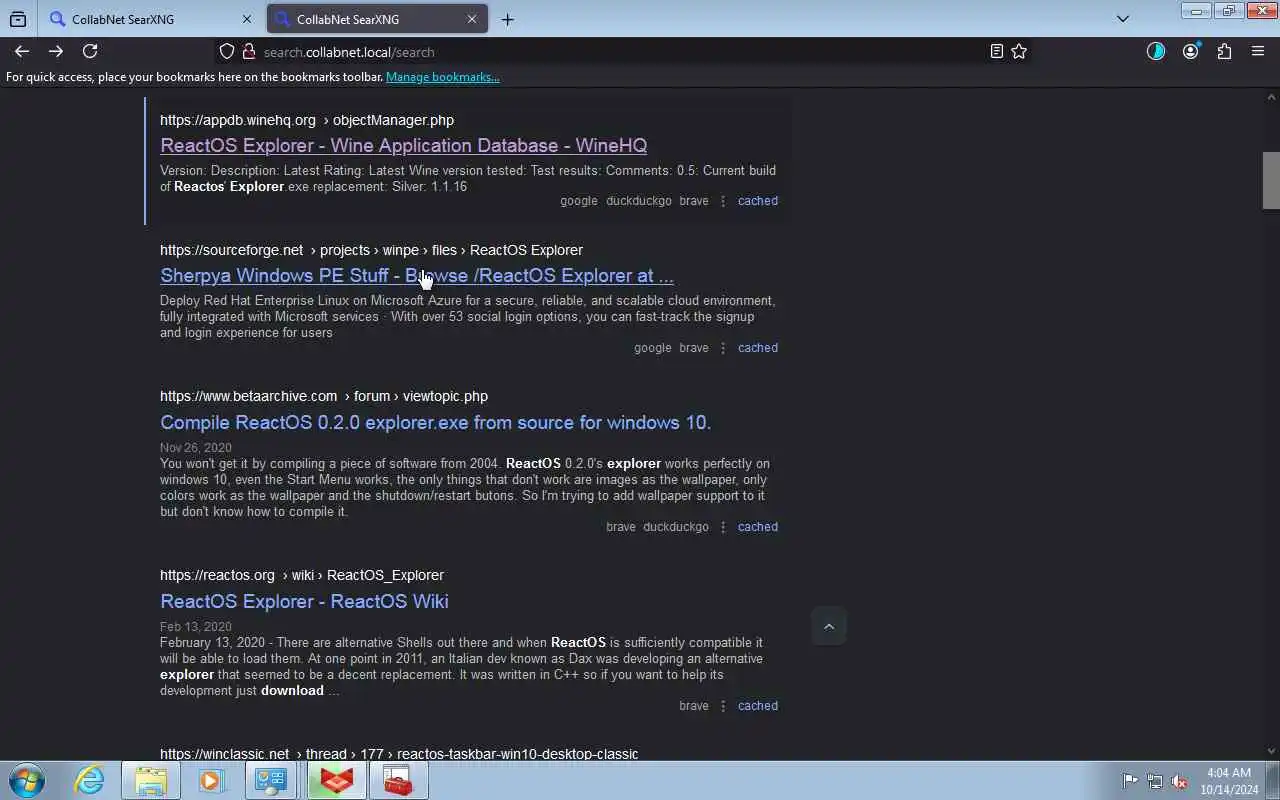The width and height of the screenshot is (1280, 800).
Task: Click the https://sourceforge.net URL text
Action: 231,250
